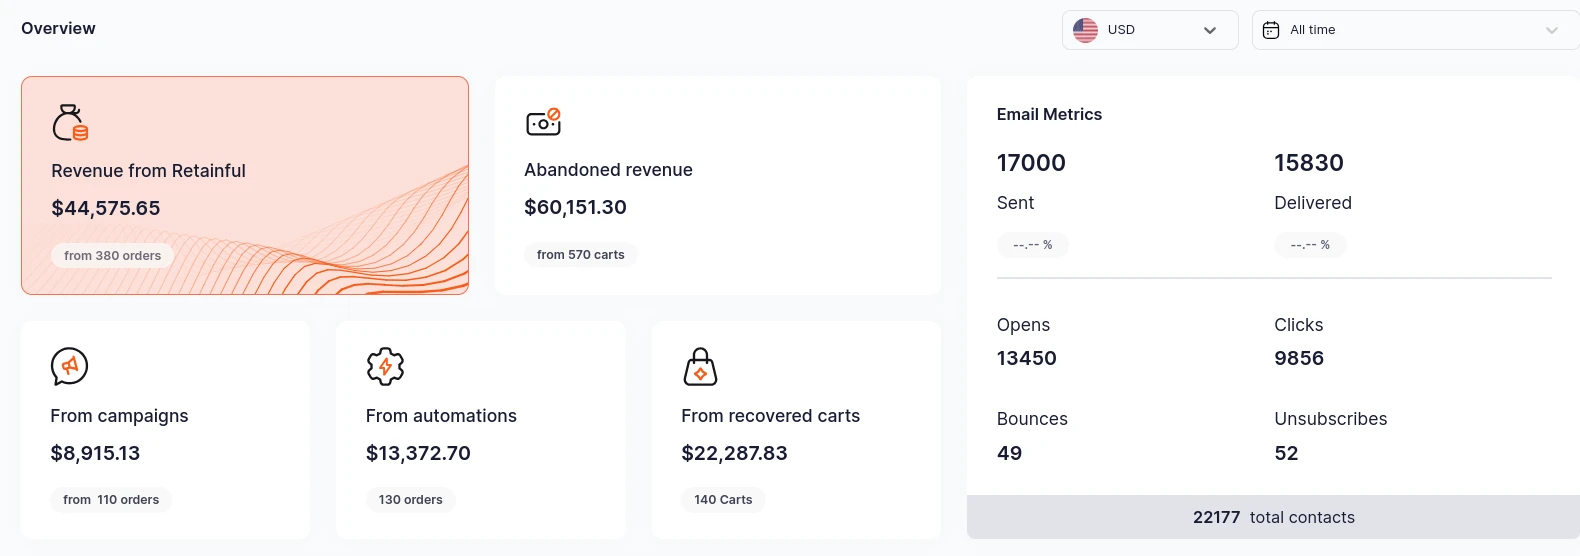Click the Abandoned revenue cash icon
Viewport: 1580px width, 556px height.
(x=543, y=122)
